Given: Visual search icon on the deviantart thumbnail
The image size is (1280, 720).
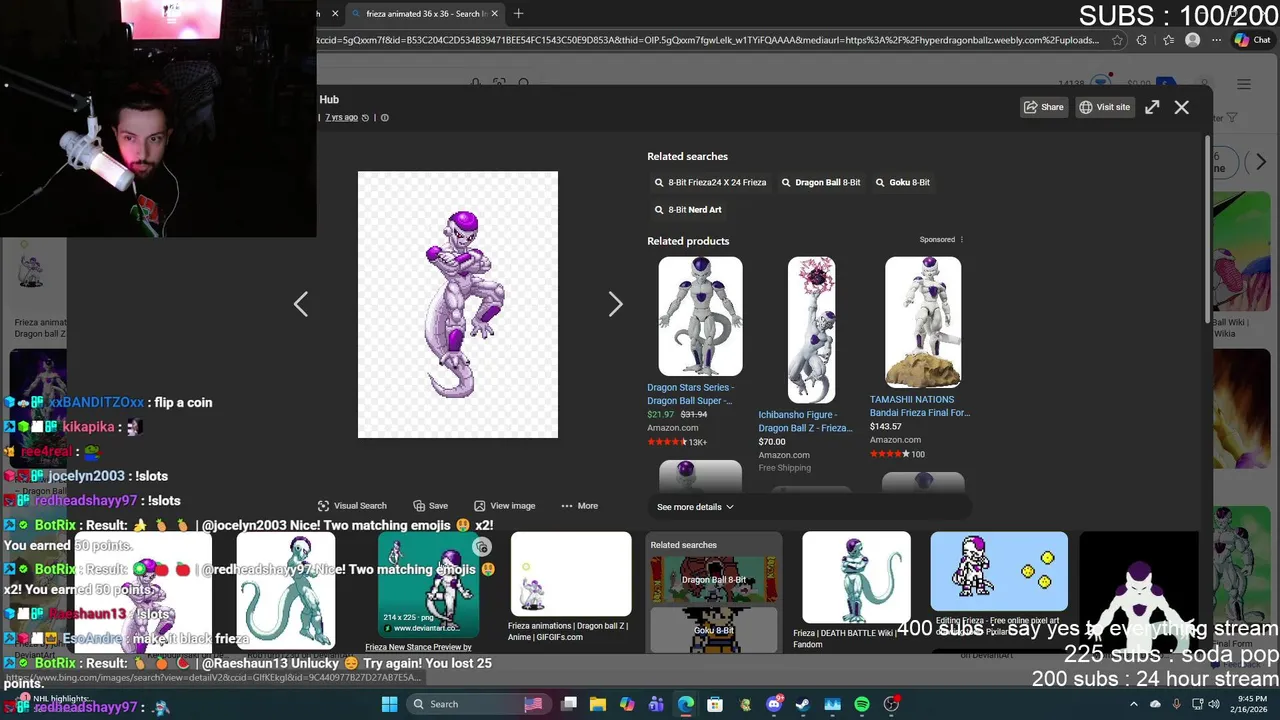Looking at the screenshot, I should click(x=482, y=547).
